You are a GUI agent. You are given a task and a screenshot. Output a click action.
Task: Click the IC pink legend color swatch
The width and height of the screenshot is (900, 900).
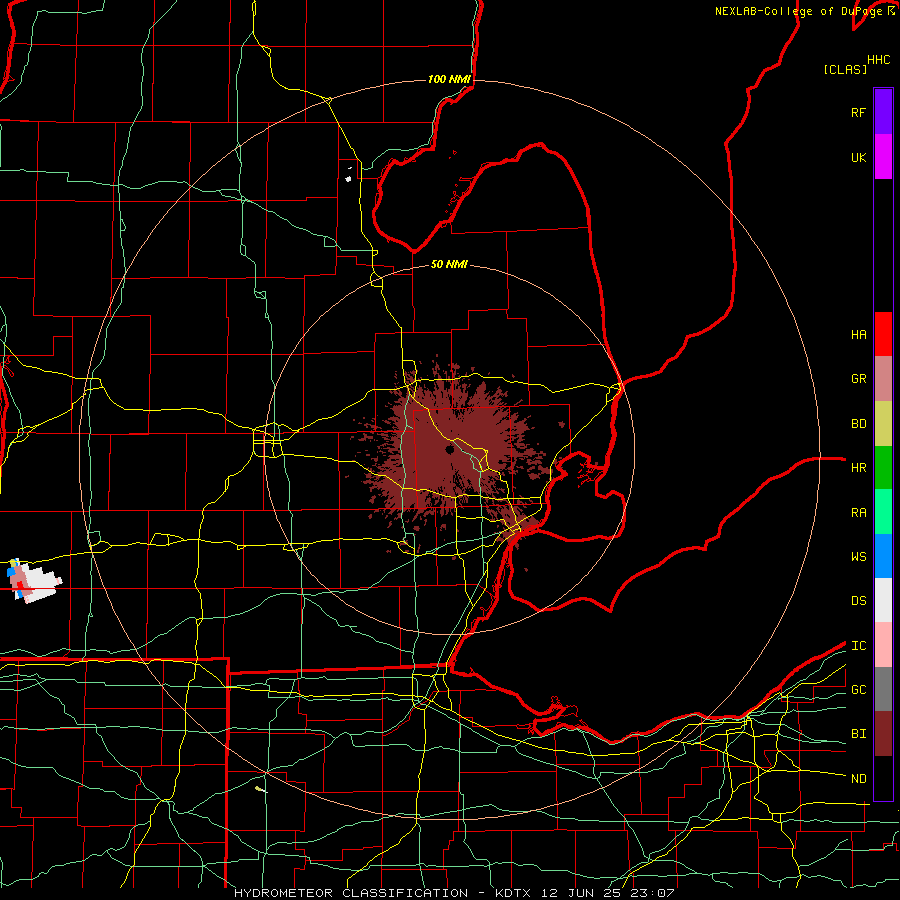coord(883,645)
